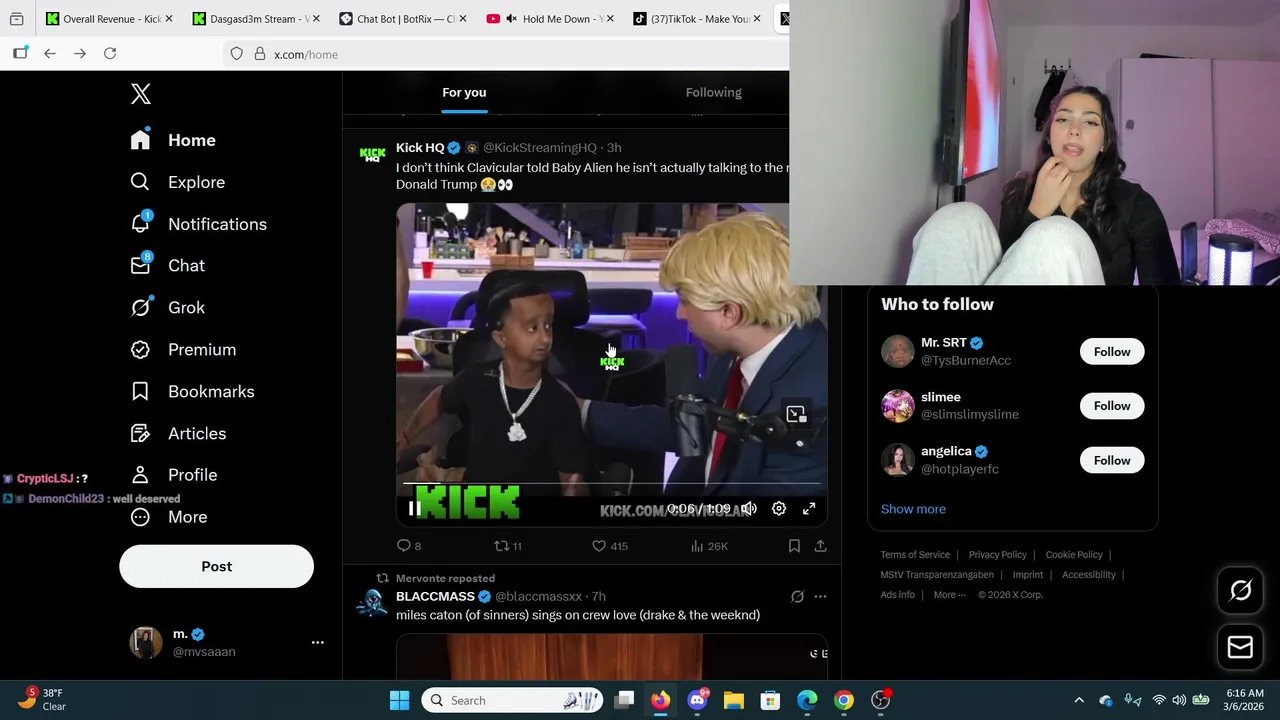The image size is (1280, 720).
Task: Switch to Overall Revenue Kick browser tab
Action: pyautogui.click(x=109, y=19)
